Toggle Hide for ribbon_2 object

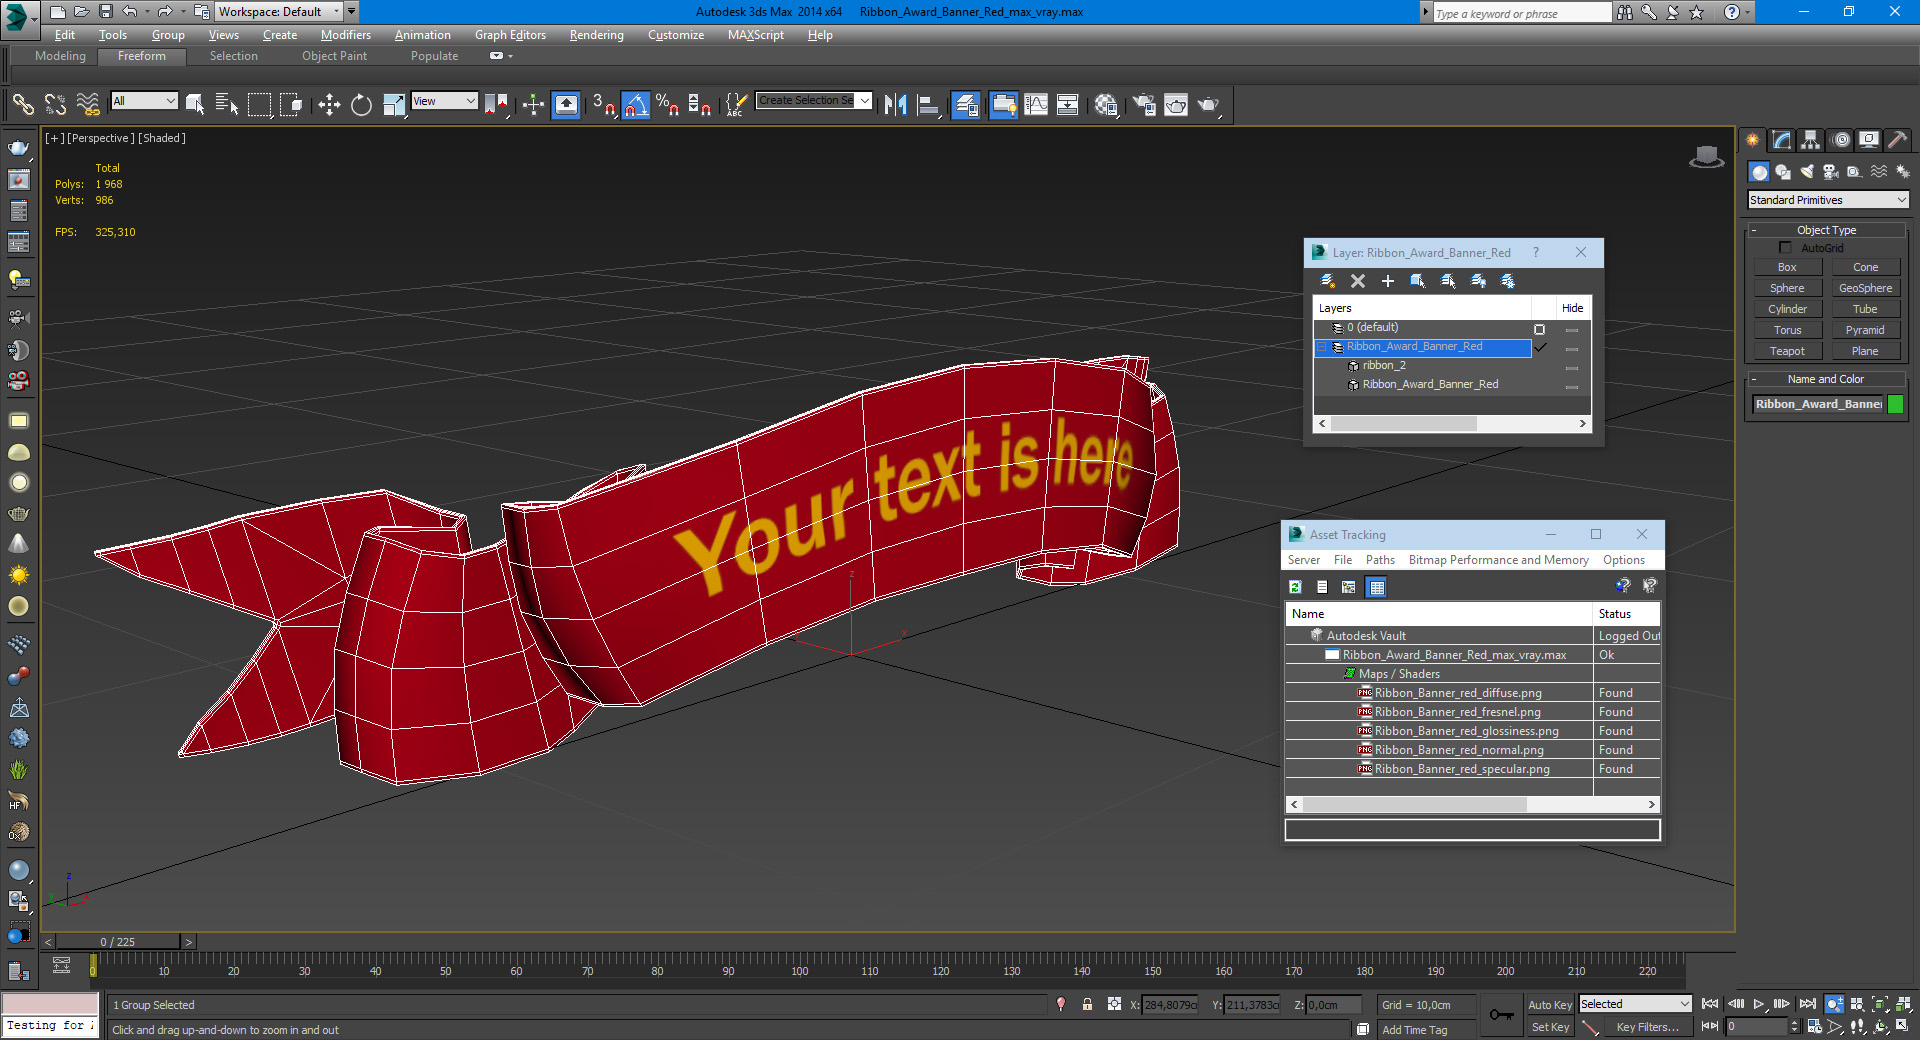pos(1572,367)
